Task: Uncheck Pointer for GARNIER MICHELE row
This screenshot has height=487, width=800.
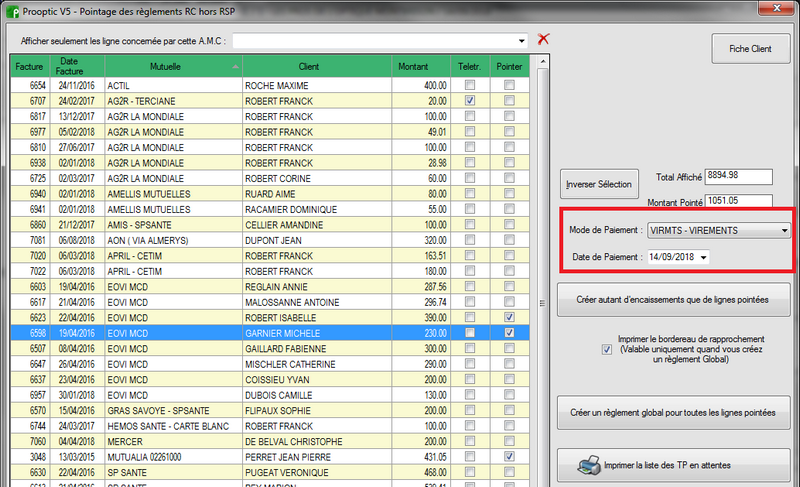Action: click(x=509, y=332)
